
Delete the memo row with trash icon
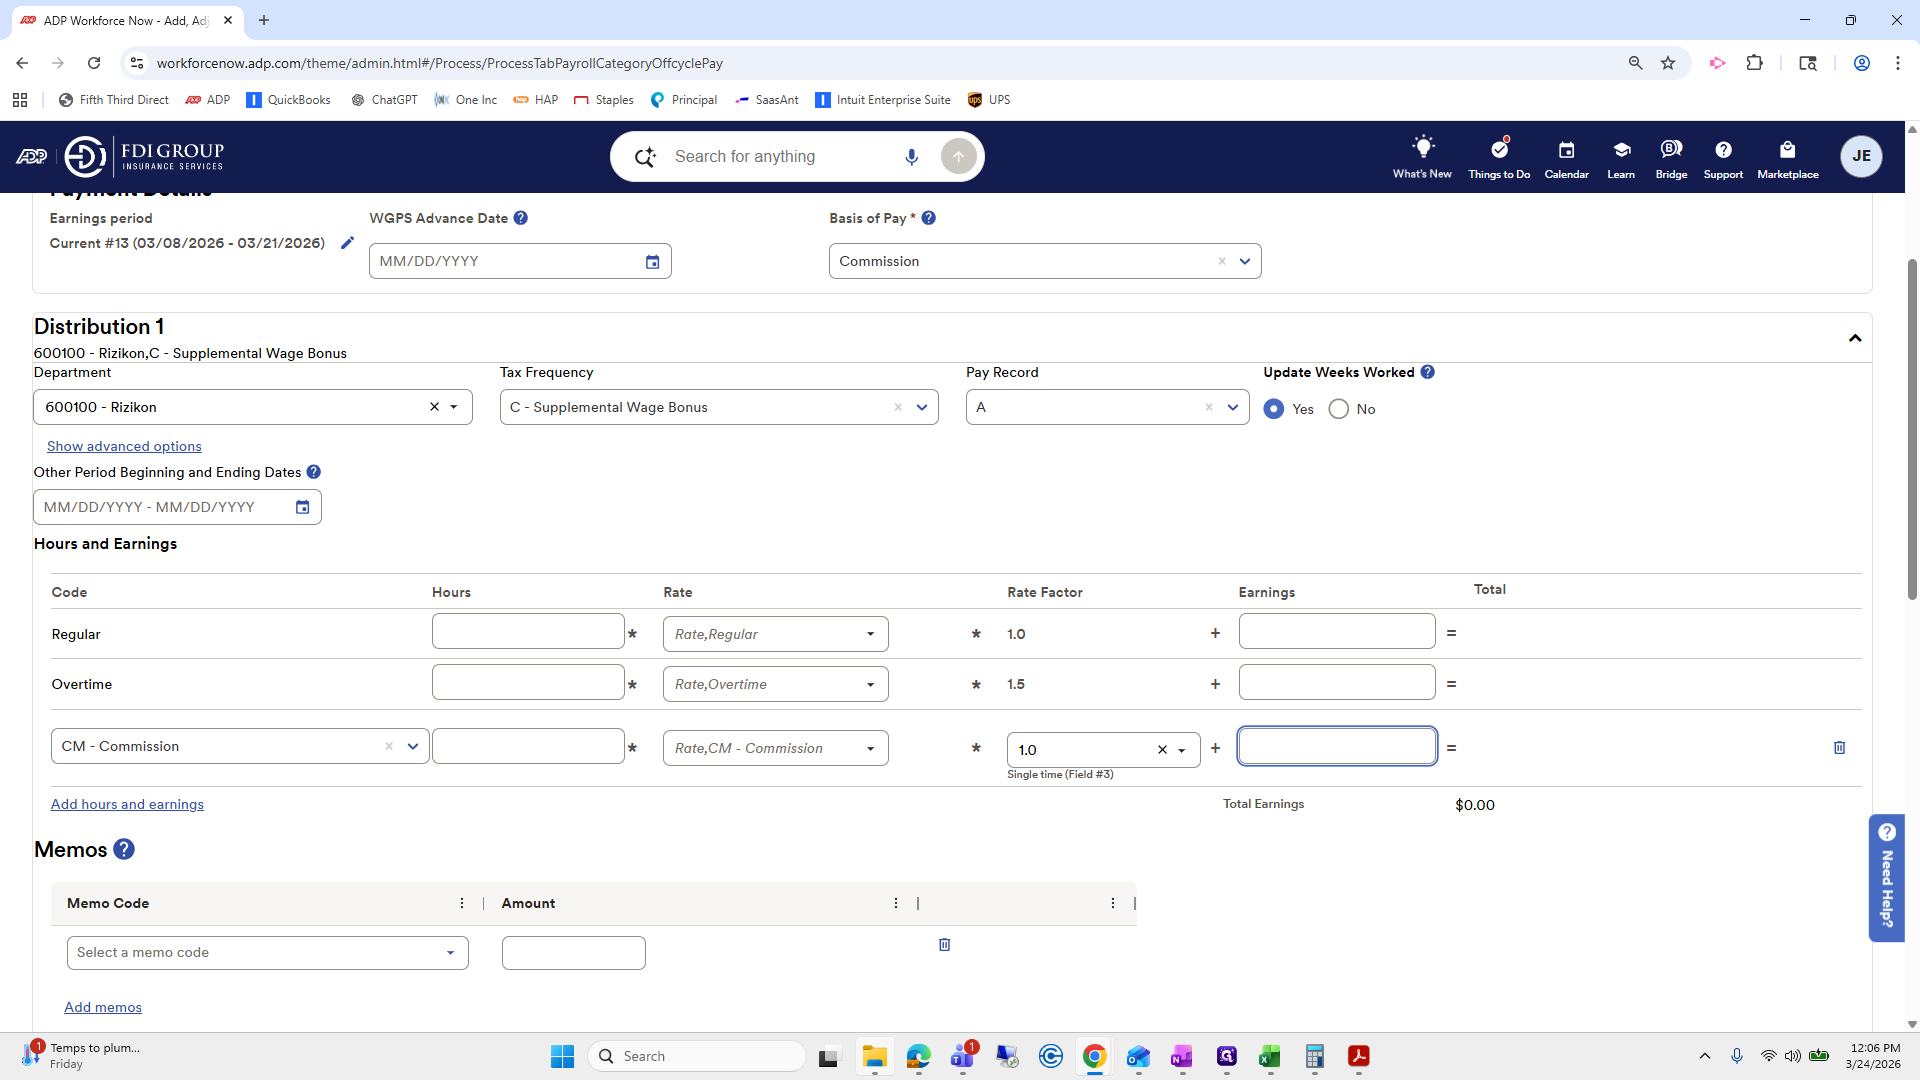click(x=944, y=945)
